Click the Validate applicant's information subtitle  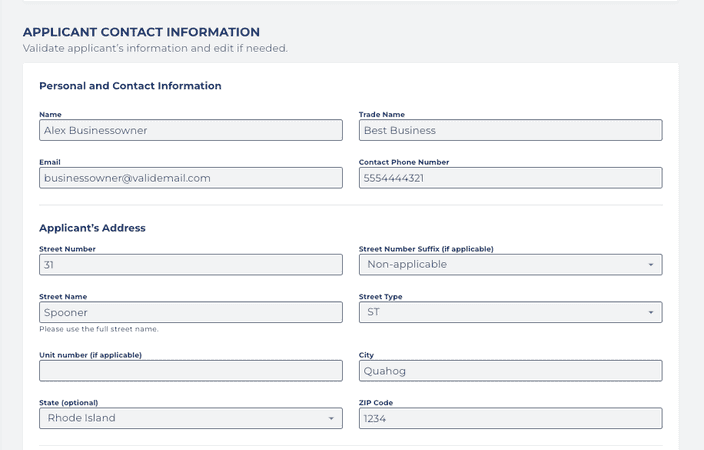tap(155, 48)
